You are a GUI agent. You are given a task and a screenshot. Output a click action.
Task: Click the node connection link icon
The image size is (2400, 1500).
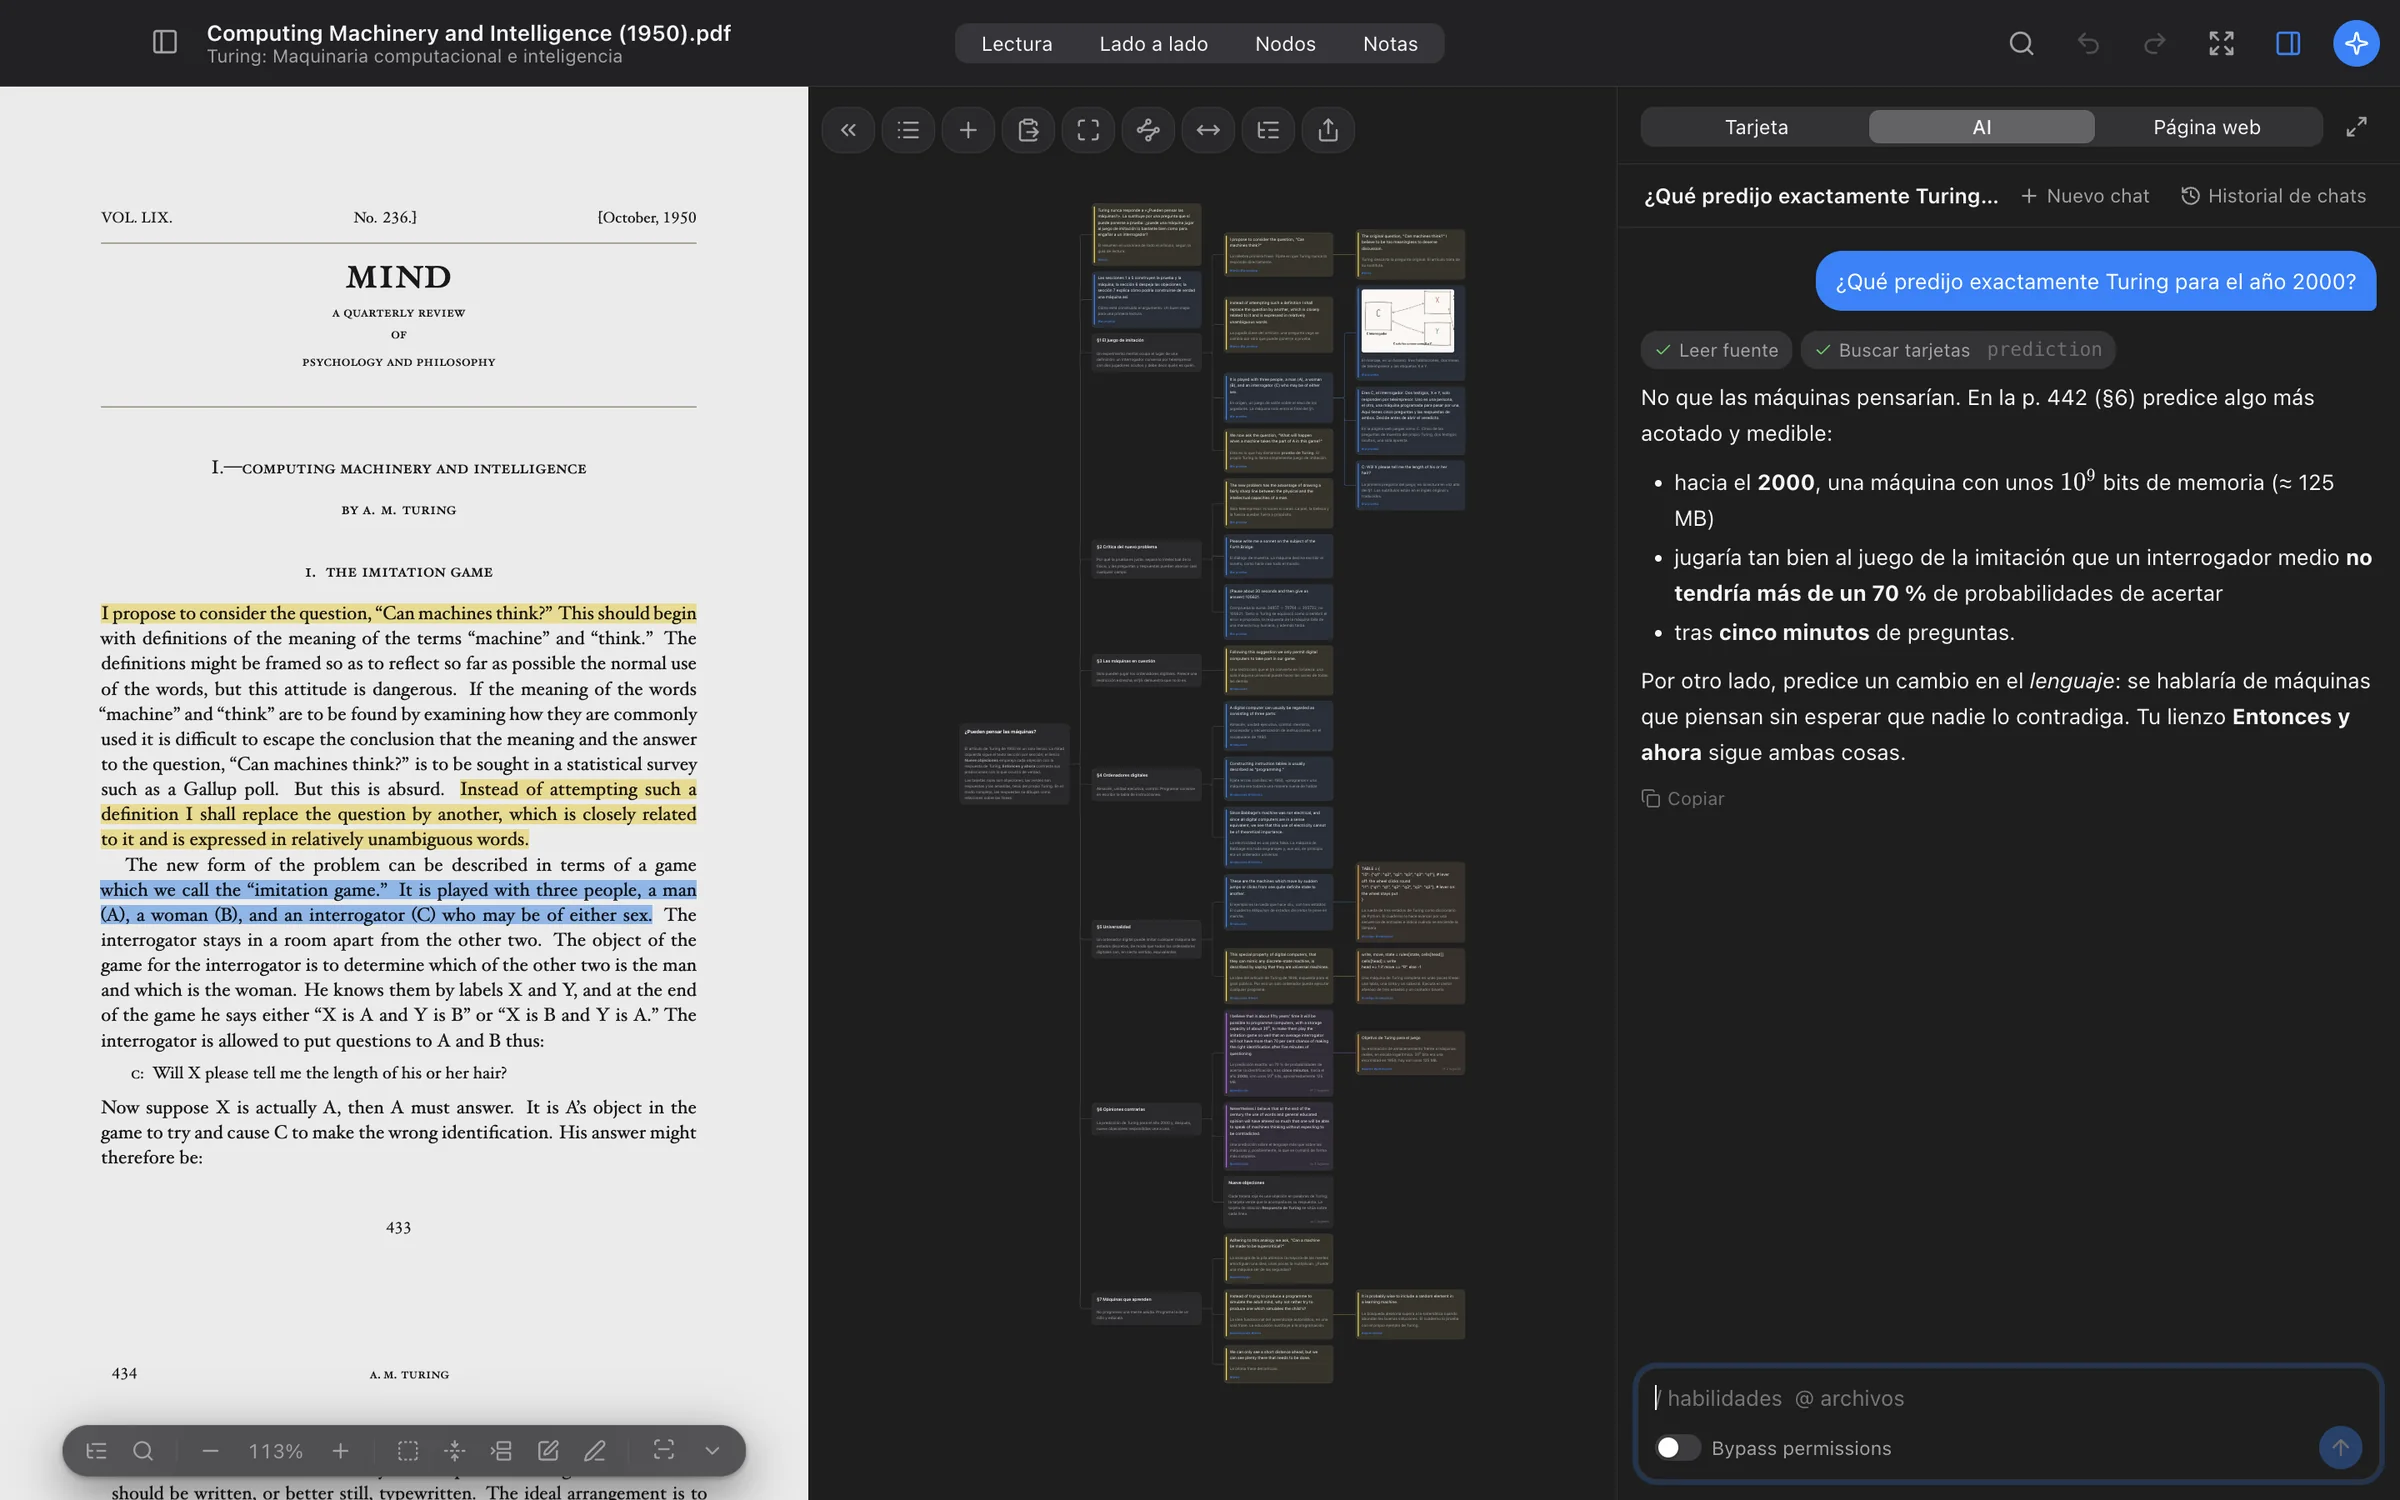click(x=1148, y=130)
